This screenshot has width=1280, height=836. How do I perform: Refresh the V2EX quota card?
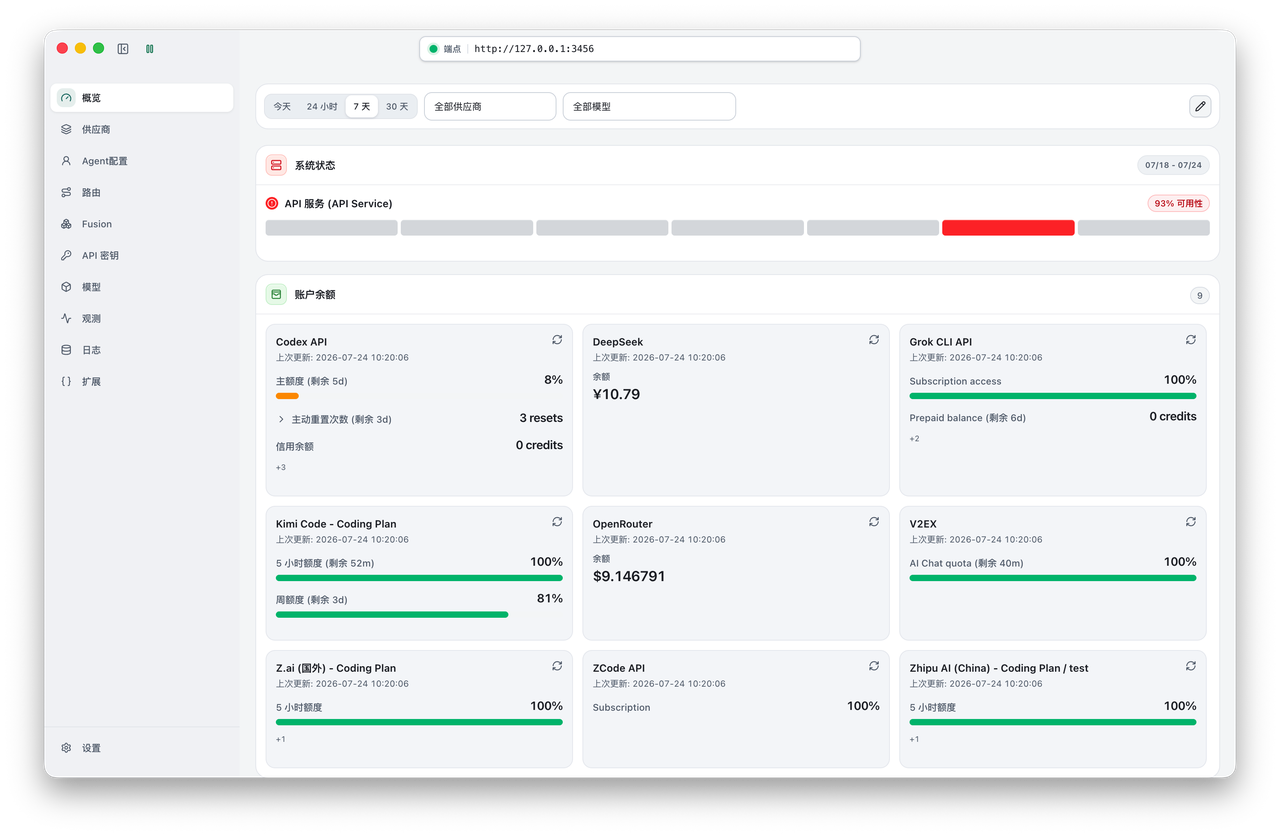[1191, 522]
